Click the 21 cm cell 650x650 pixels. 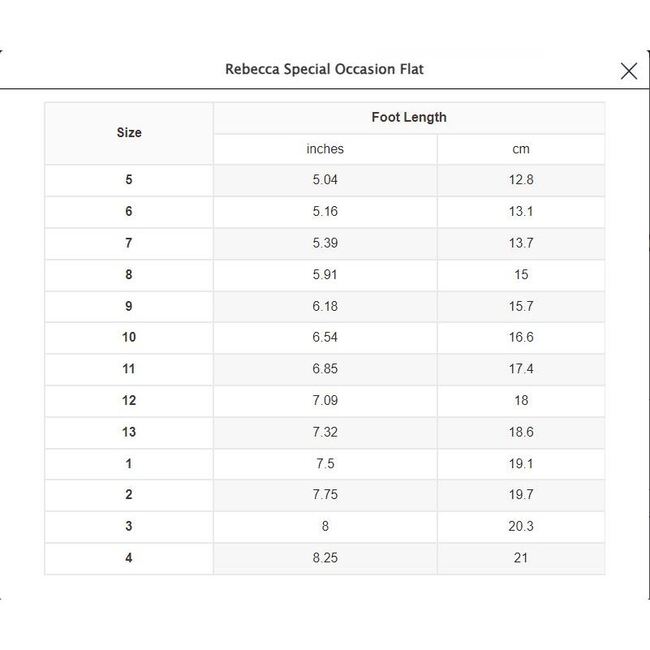(520, 558)
